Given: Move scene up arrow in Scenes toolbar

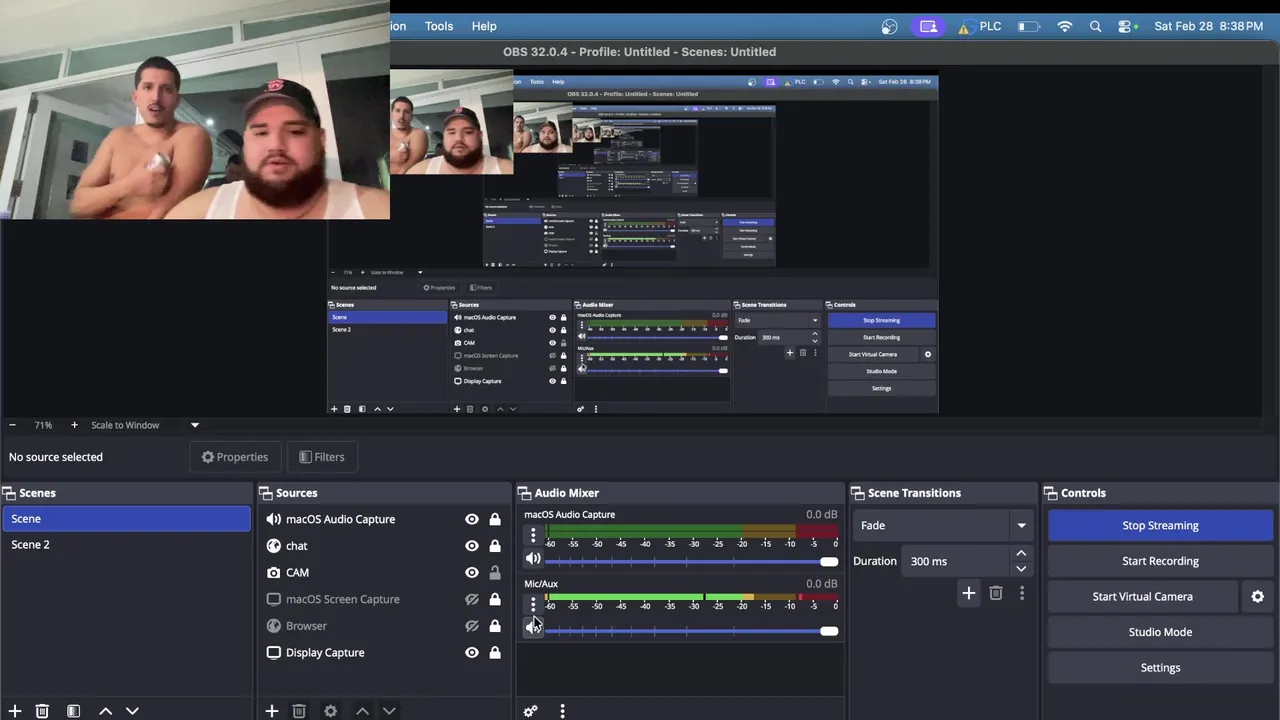Looking at the screenshot, I should (x=105, y=711).
